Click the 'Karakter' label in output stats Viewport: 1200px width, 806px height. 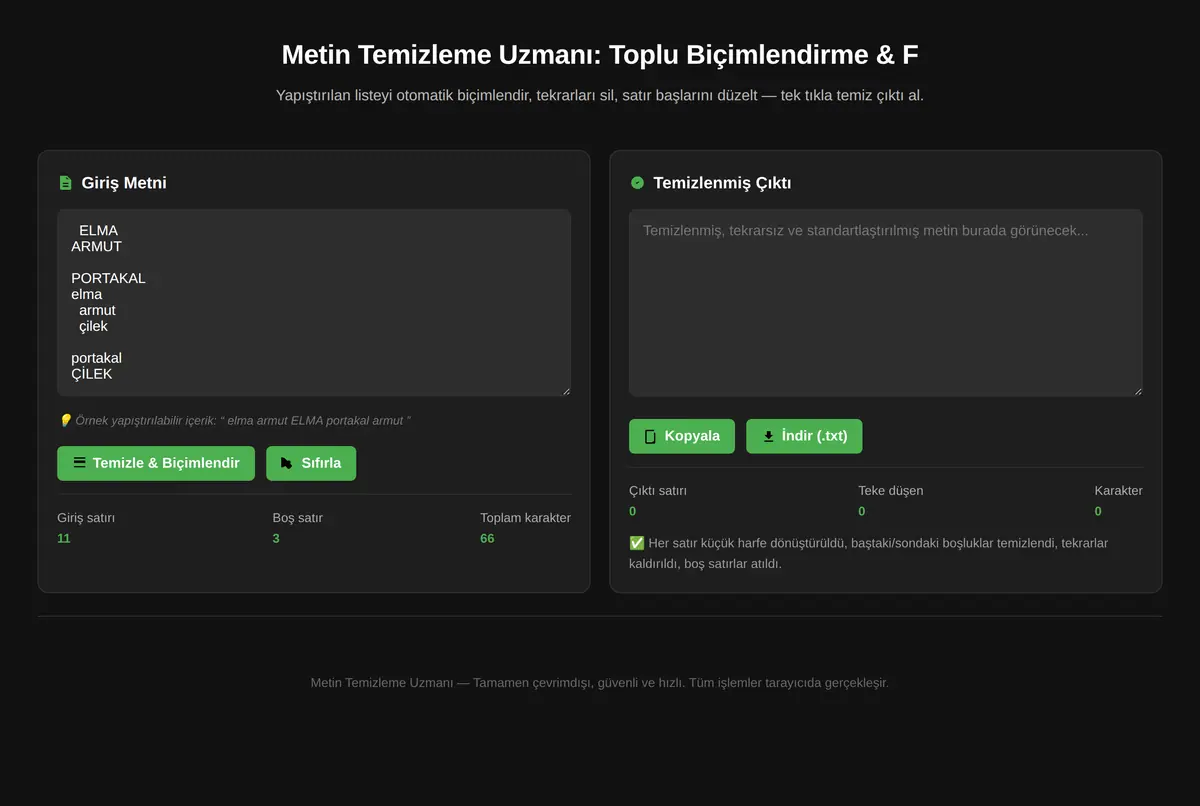pos(1118,491)
